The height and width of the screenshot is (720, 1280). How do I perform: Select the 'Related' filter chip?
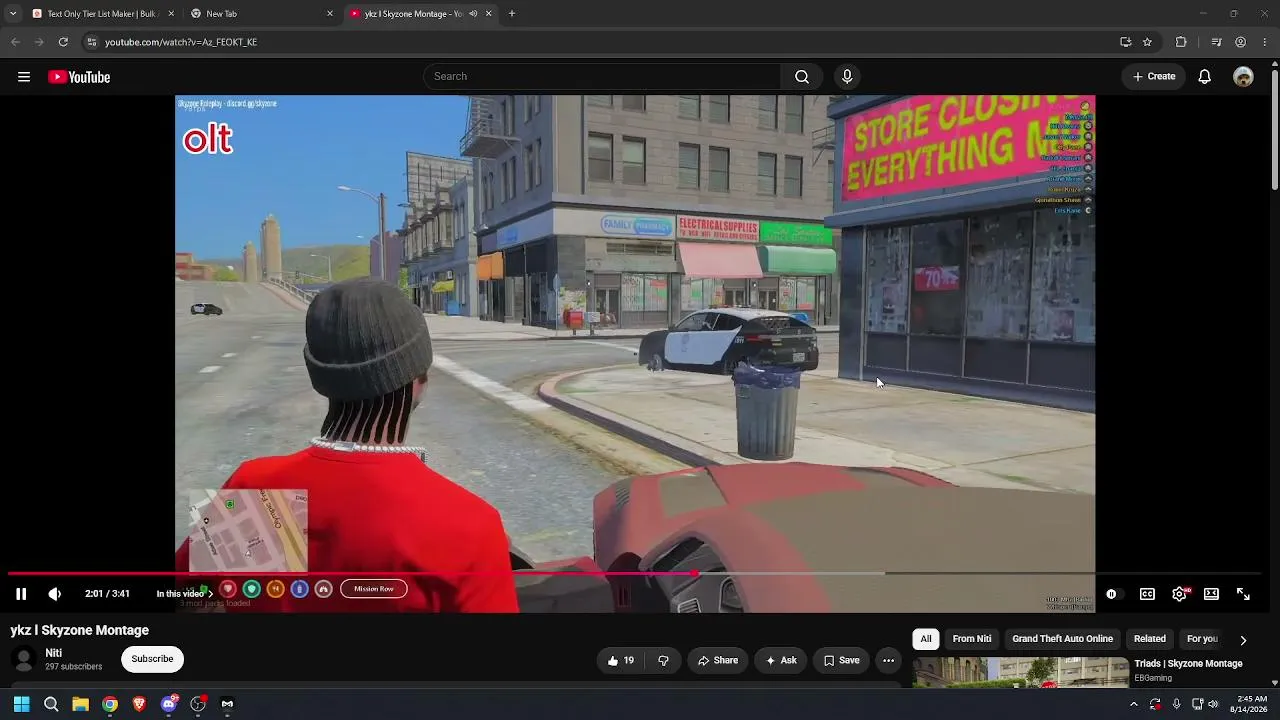(1150, 639)
